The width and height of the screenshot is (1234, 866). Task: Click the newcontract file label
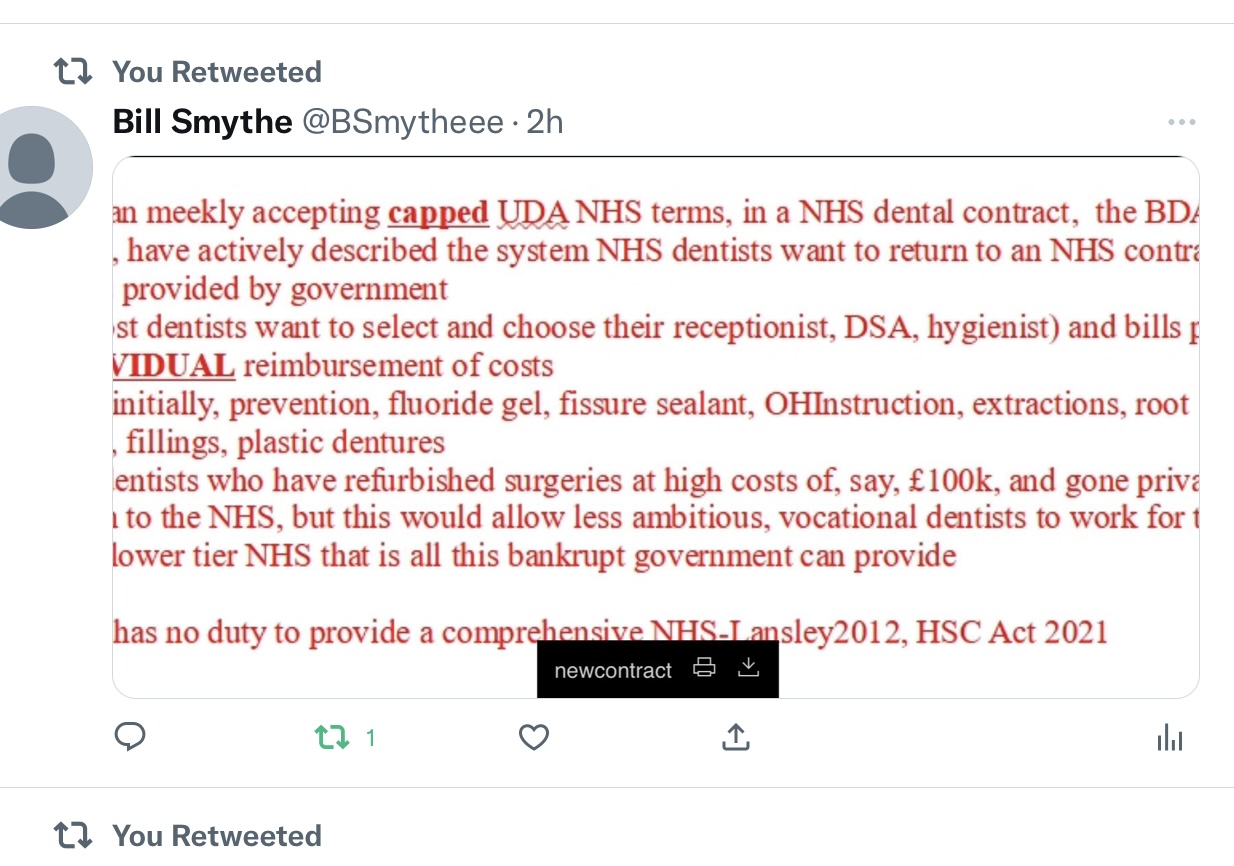613,670
